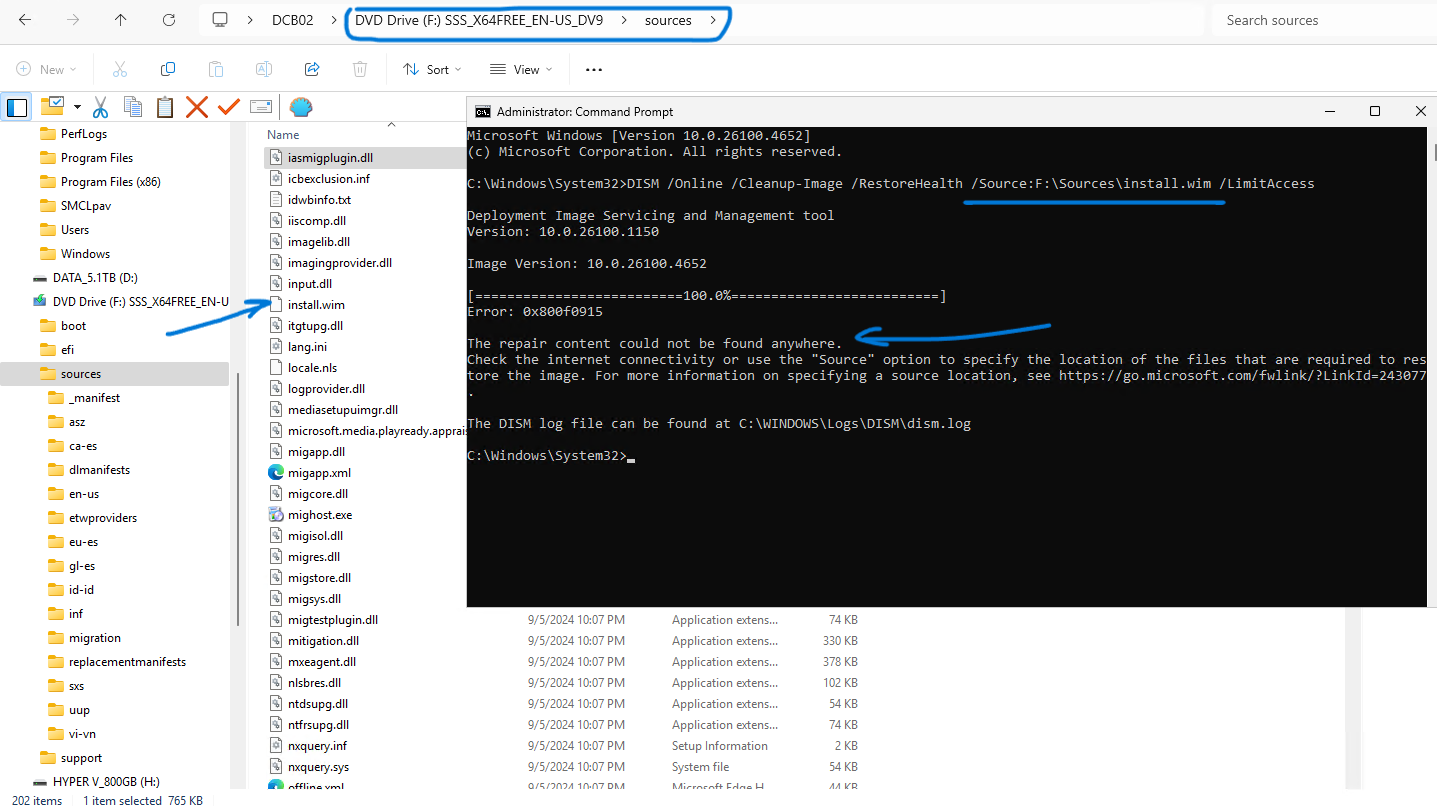Click the navigation pane vertical scrollbar

237,500
